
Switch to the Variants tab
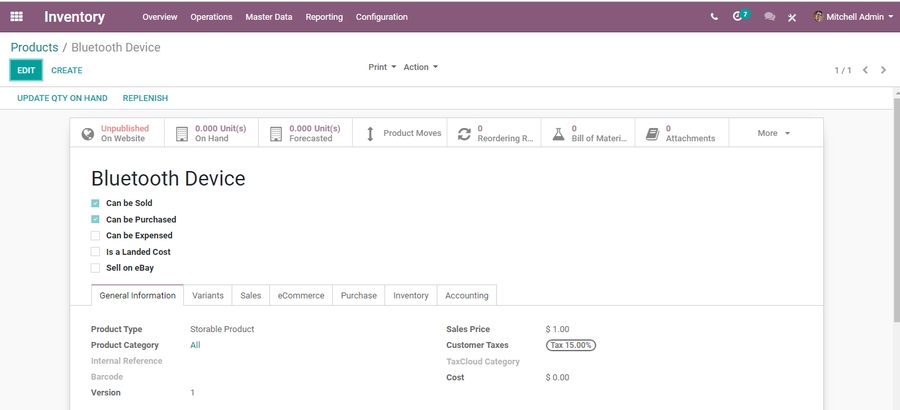pyautogui.click(x=208, y=296)
